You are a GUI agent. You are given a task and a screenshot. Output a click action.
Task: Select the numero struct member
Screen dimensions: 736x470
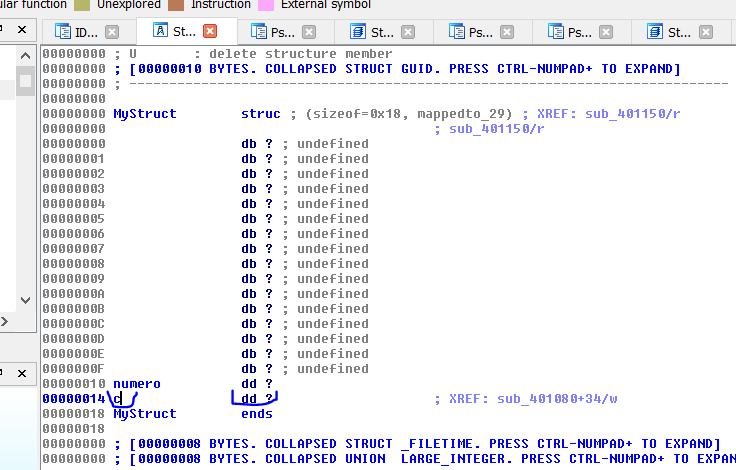pyautogui.click(x=137, y=383)
